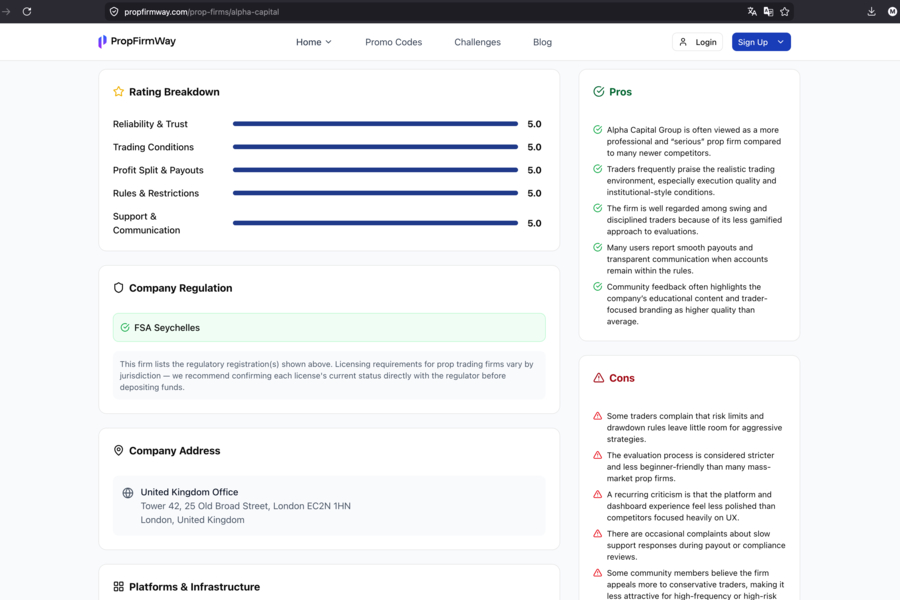Click the Rules & Restrictions rating bar

[x=375, y=193]
